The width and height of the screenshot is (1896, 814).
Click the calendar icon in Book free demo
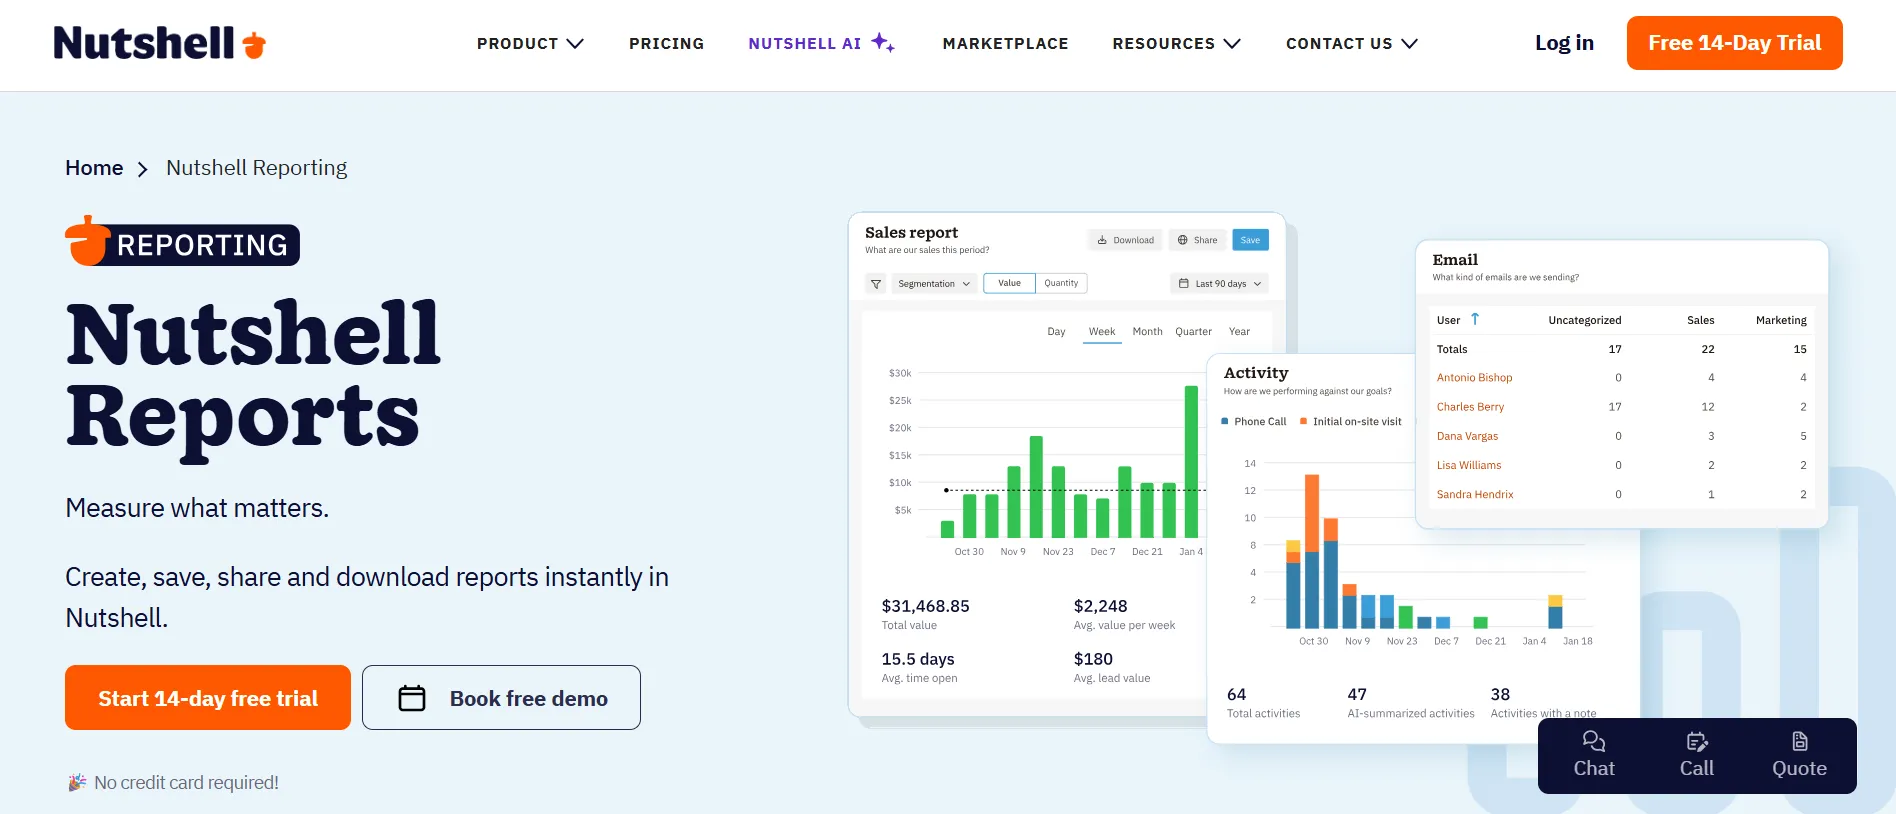point(412,698)
